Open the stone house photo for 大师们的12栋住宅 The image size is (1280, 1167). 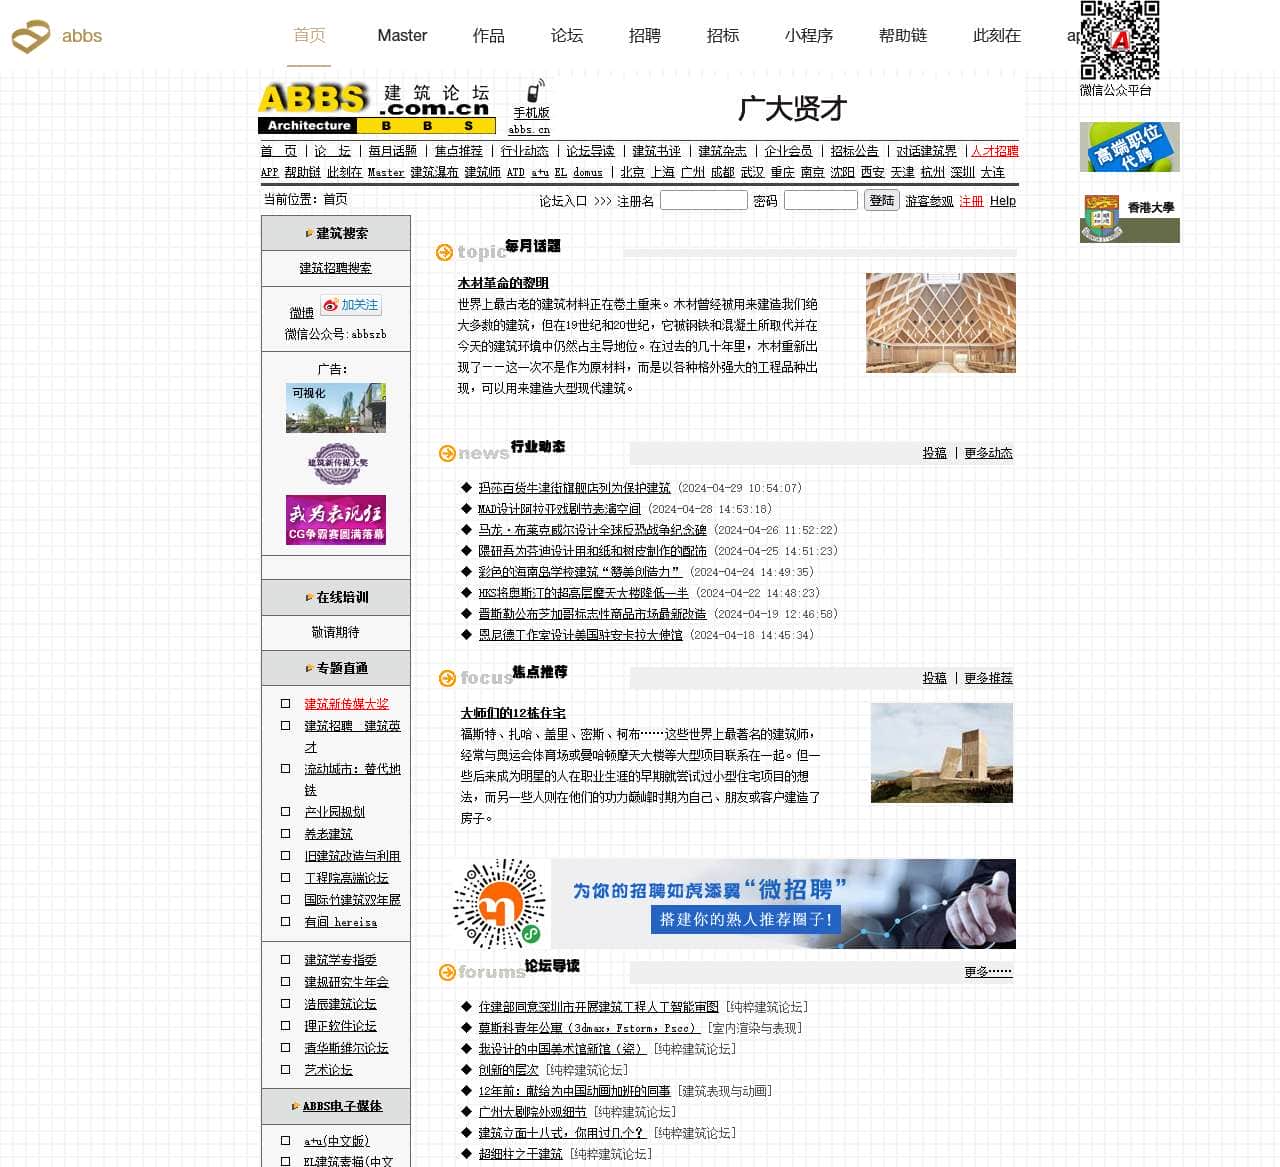[x=942, y=753]
